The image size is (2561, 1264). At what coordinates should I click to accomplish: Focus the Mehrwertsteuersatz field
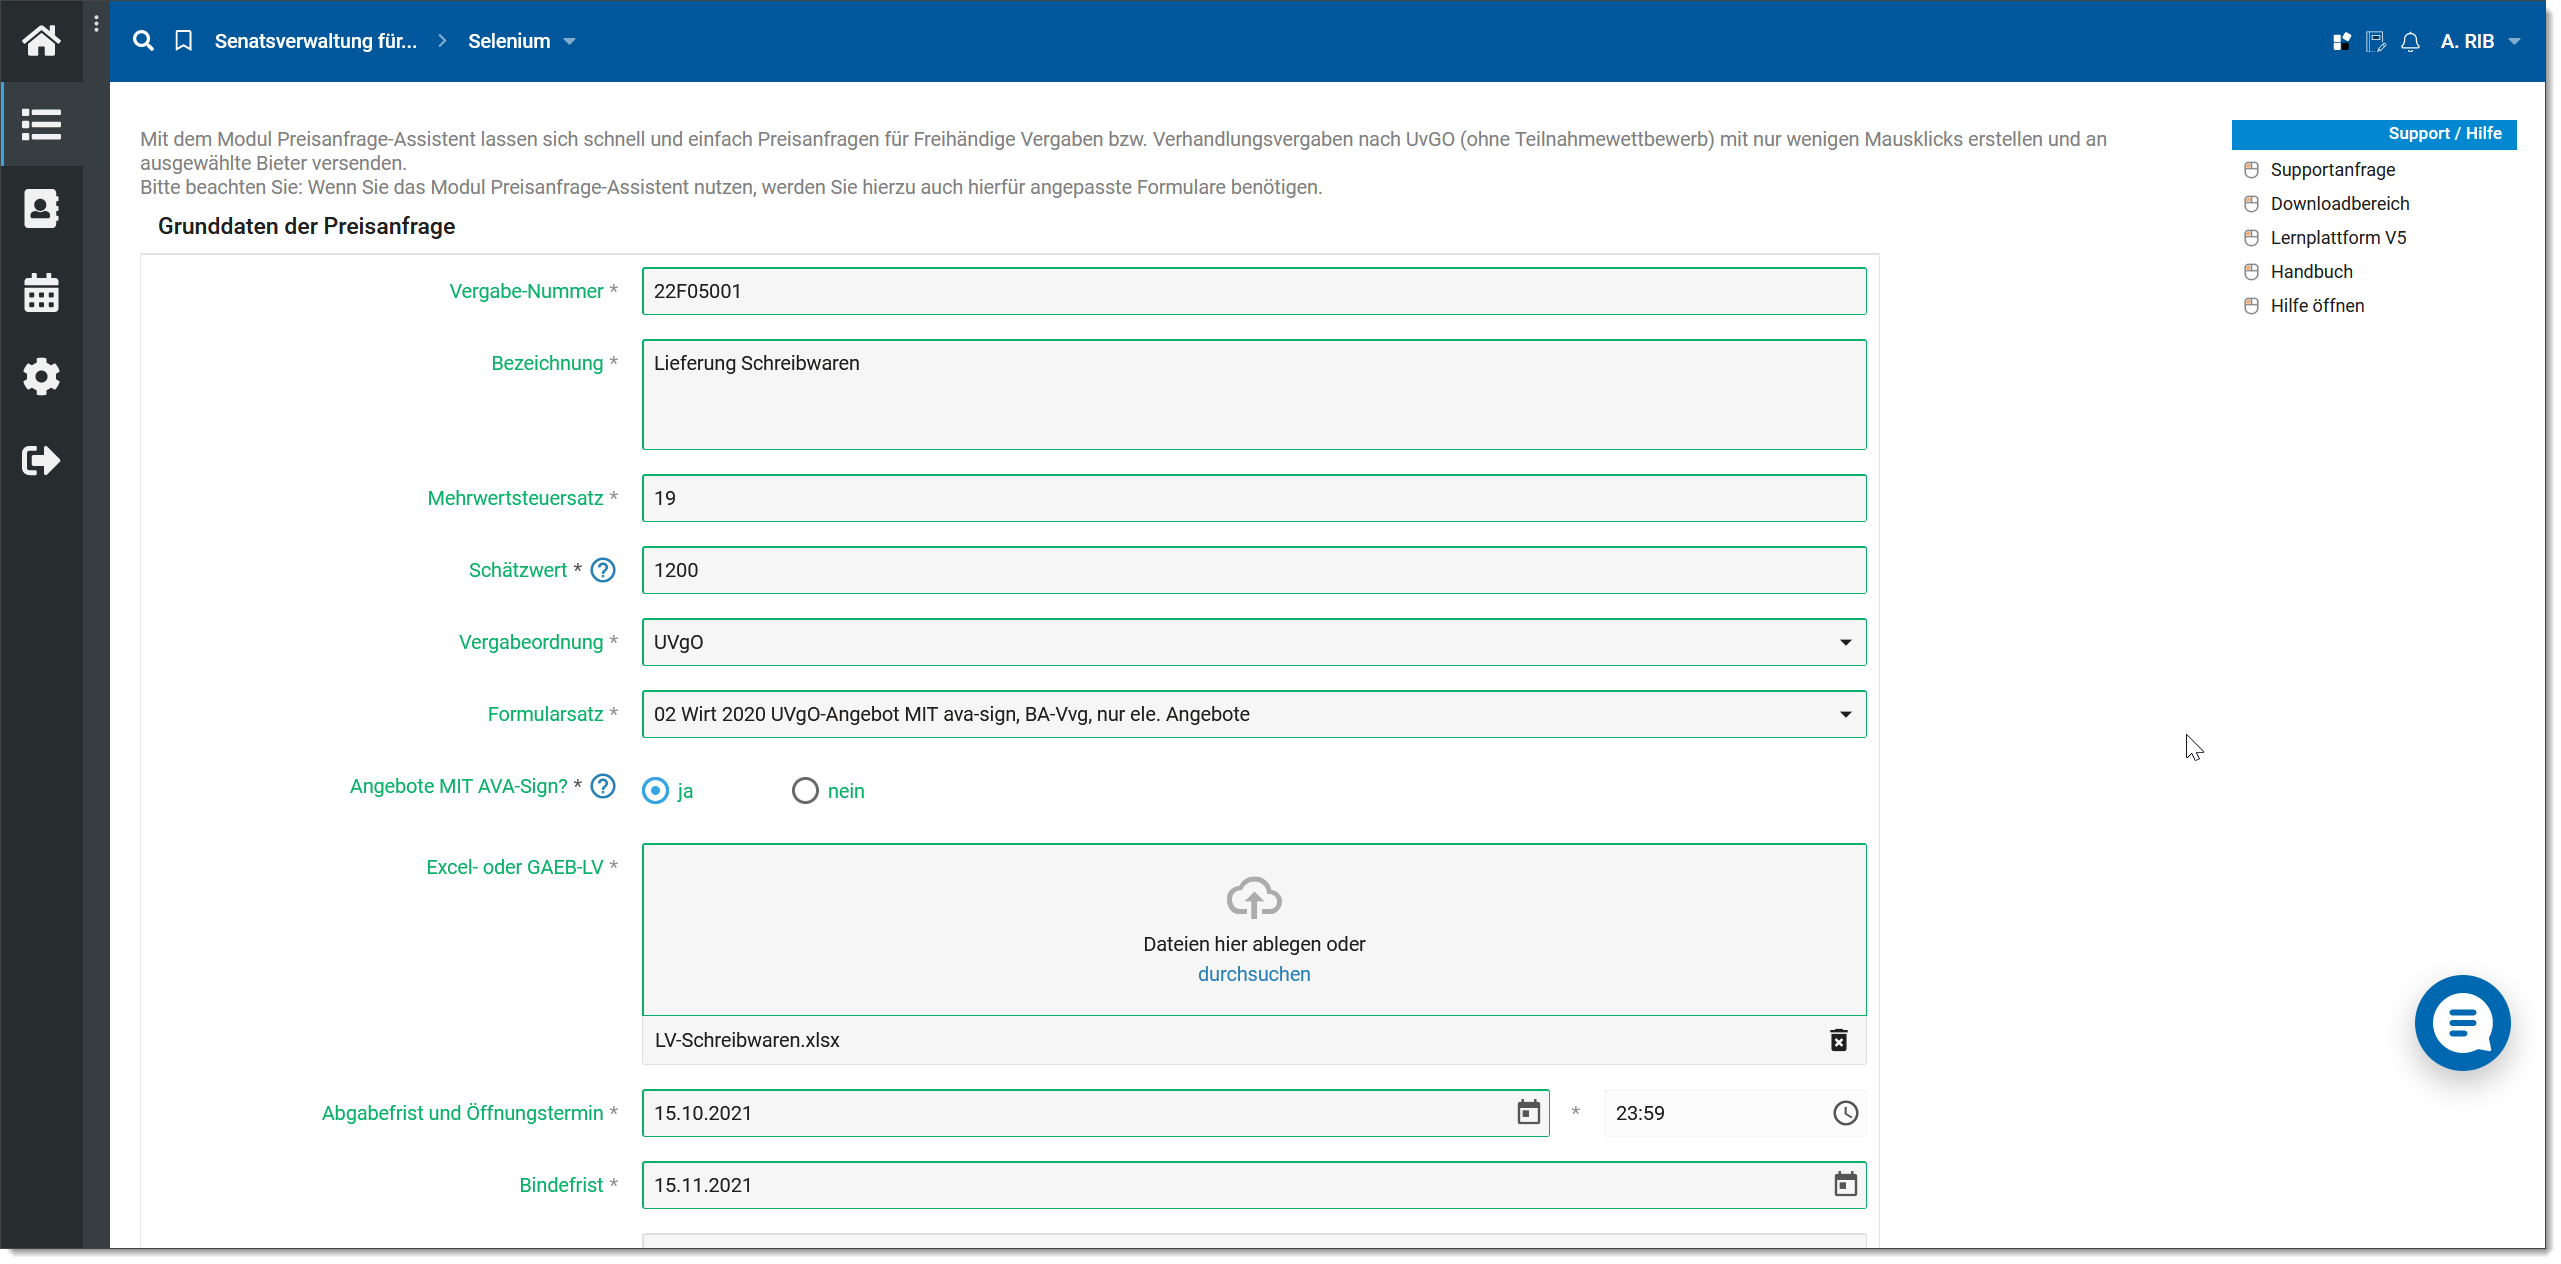click(1254, 498)
